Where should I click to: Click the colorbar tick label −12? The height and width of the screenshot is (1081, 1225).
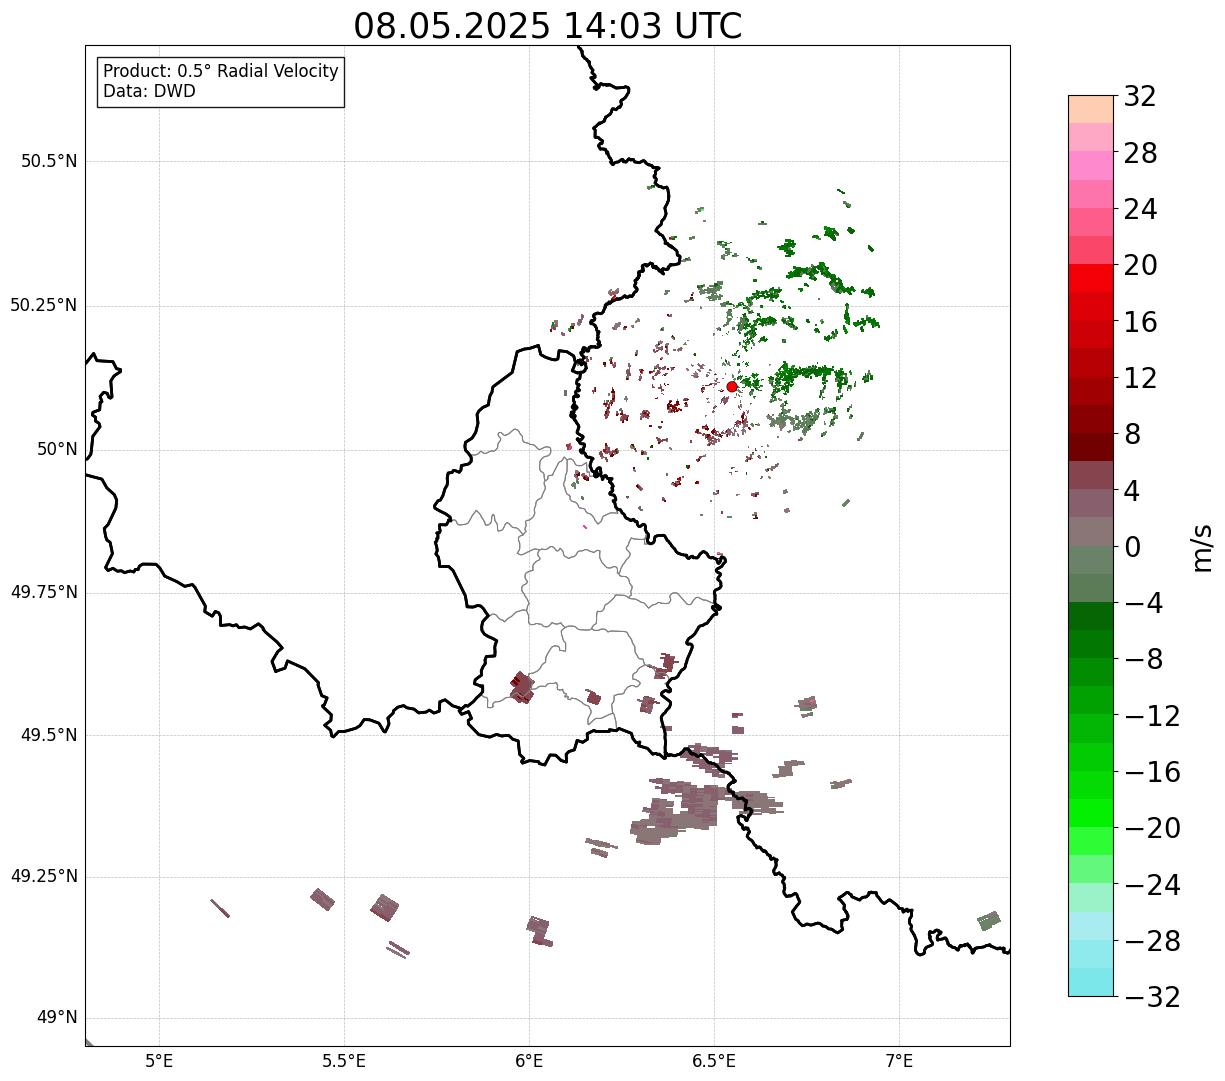click(x=1152, y=716)
